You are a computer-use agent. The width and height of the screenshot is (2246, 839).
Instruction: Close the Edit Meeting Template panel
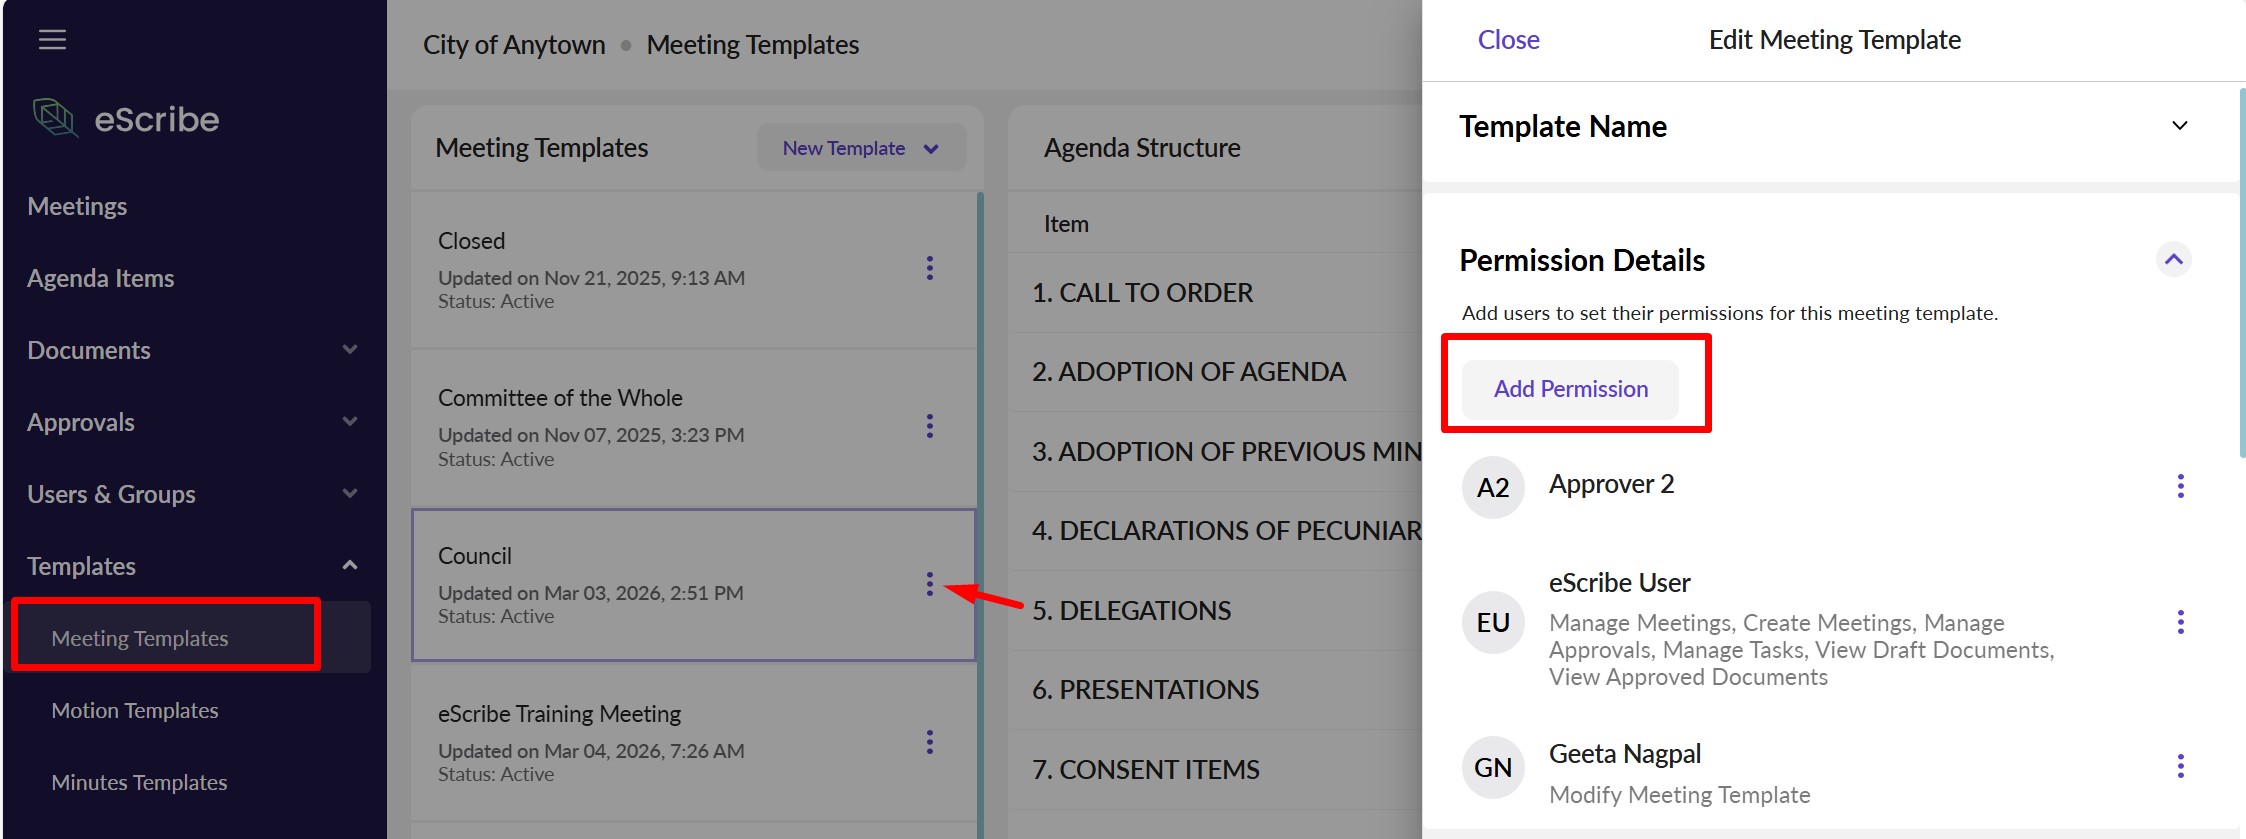pyautogui.click(x=1508, y=40)
